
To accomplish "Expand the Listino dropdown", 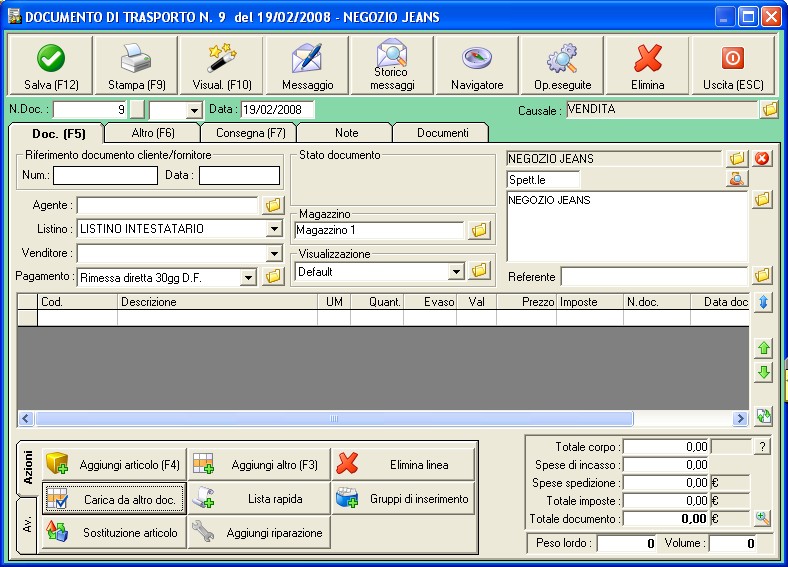I will pyautogui.click(x=274, y=229).
